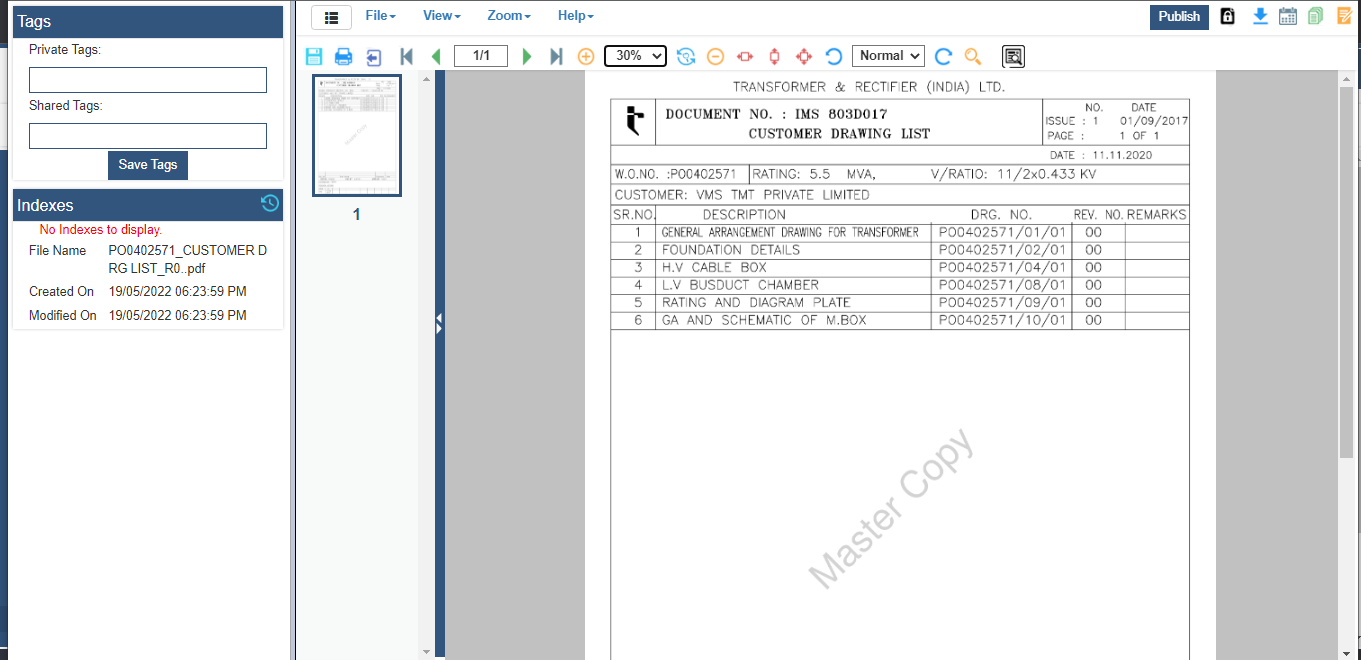Viewport: 1361px width, 660px height.
Task: Click the orange zoom in plus icon
Action: pos(586,57)
